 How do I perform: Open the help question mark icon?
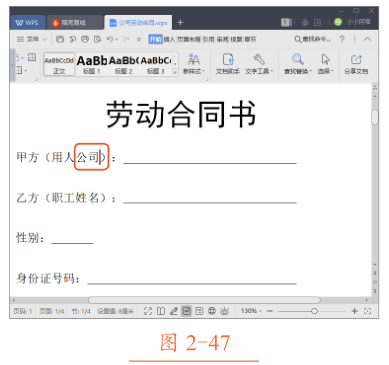click(x=342, y=39)
